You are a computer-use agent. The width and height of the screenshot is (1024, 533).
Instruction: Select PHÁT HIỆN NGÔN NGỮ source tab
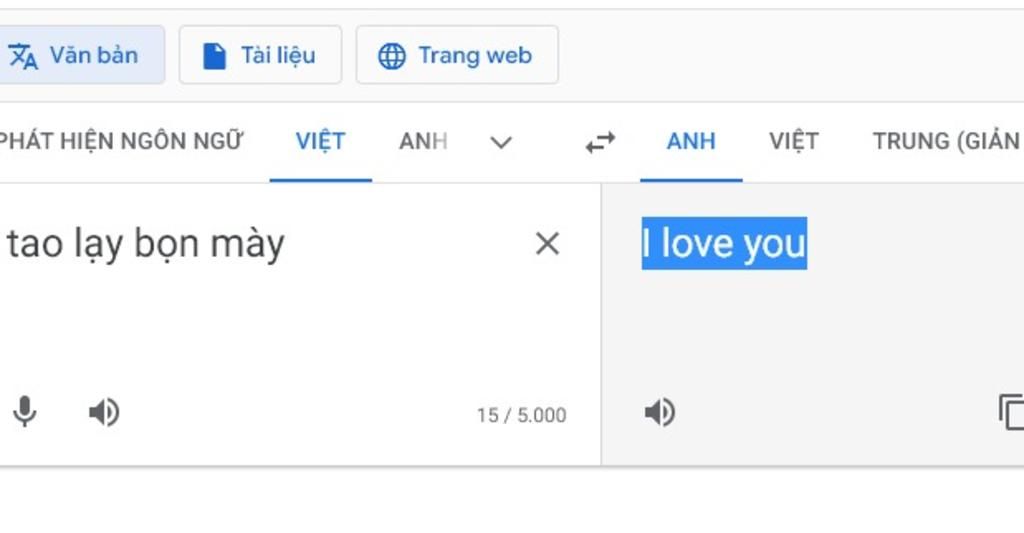(120, 141)
